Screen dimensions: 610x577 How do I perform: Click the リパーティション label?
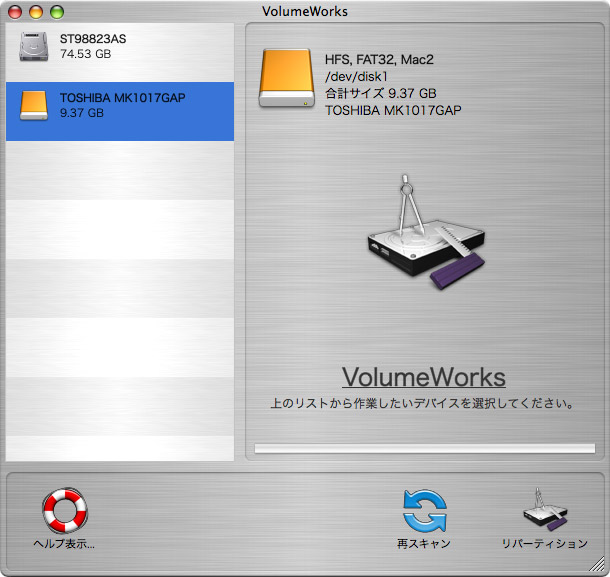[x=545, y=544]
